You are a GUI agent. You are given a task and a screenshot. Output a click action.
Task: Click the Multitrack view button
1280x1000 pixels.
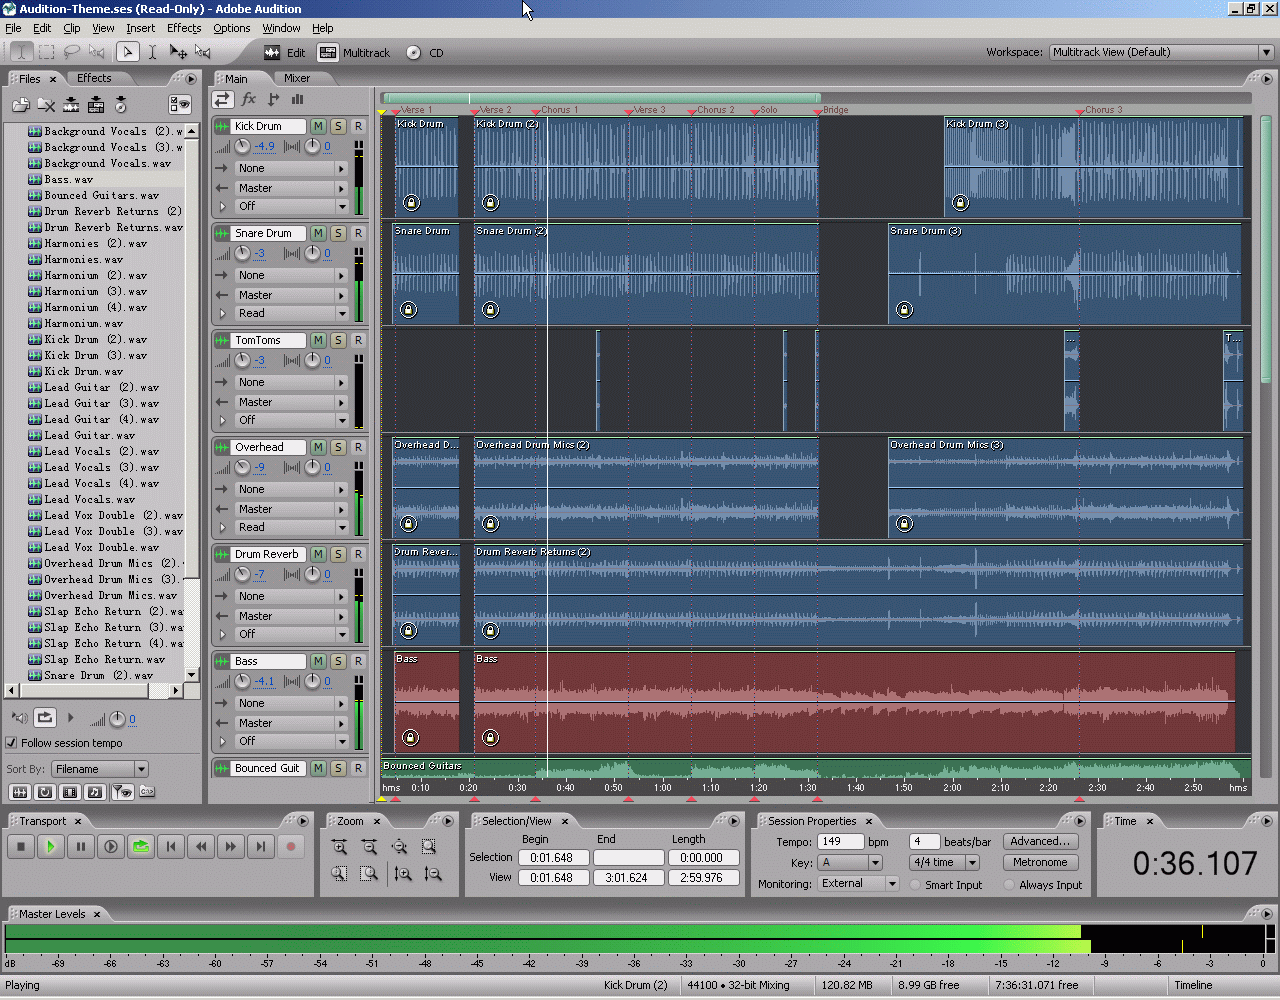[x=355, y=53]
